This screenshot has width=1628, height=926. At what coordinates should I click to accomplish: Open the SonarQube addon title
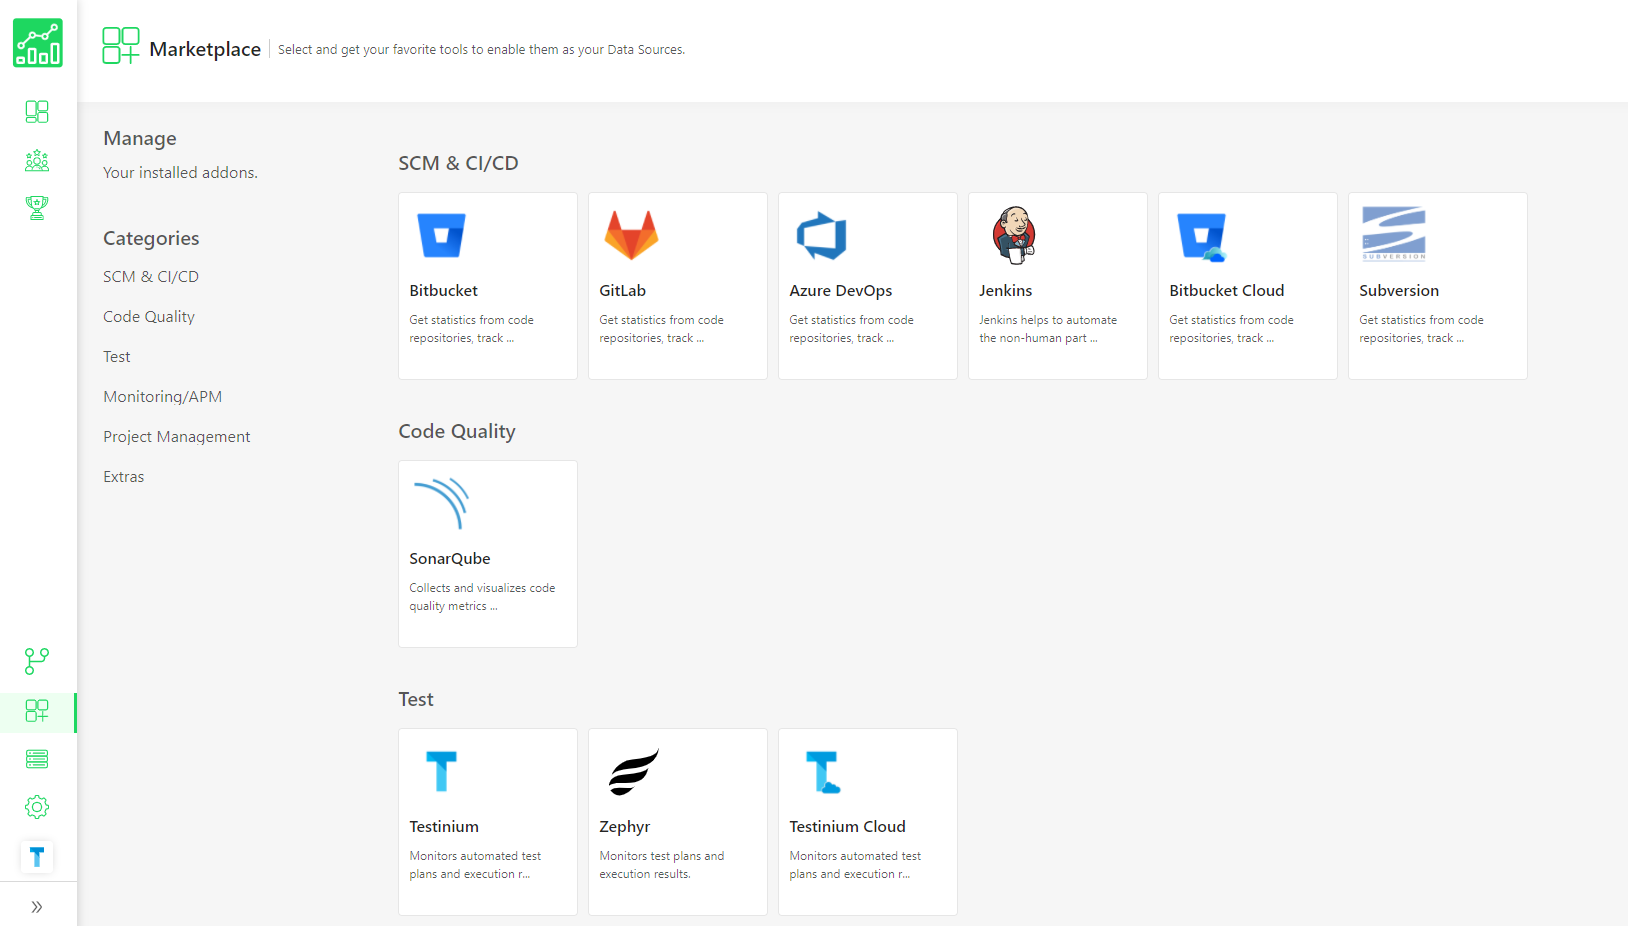tap(450, 558)
